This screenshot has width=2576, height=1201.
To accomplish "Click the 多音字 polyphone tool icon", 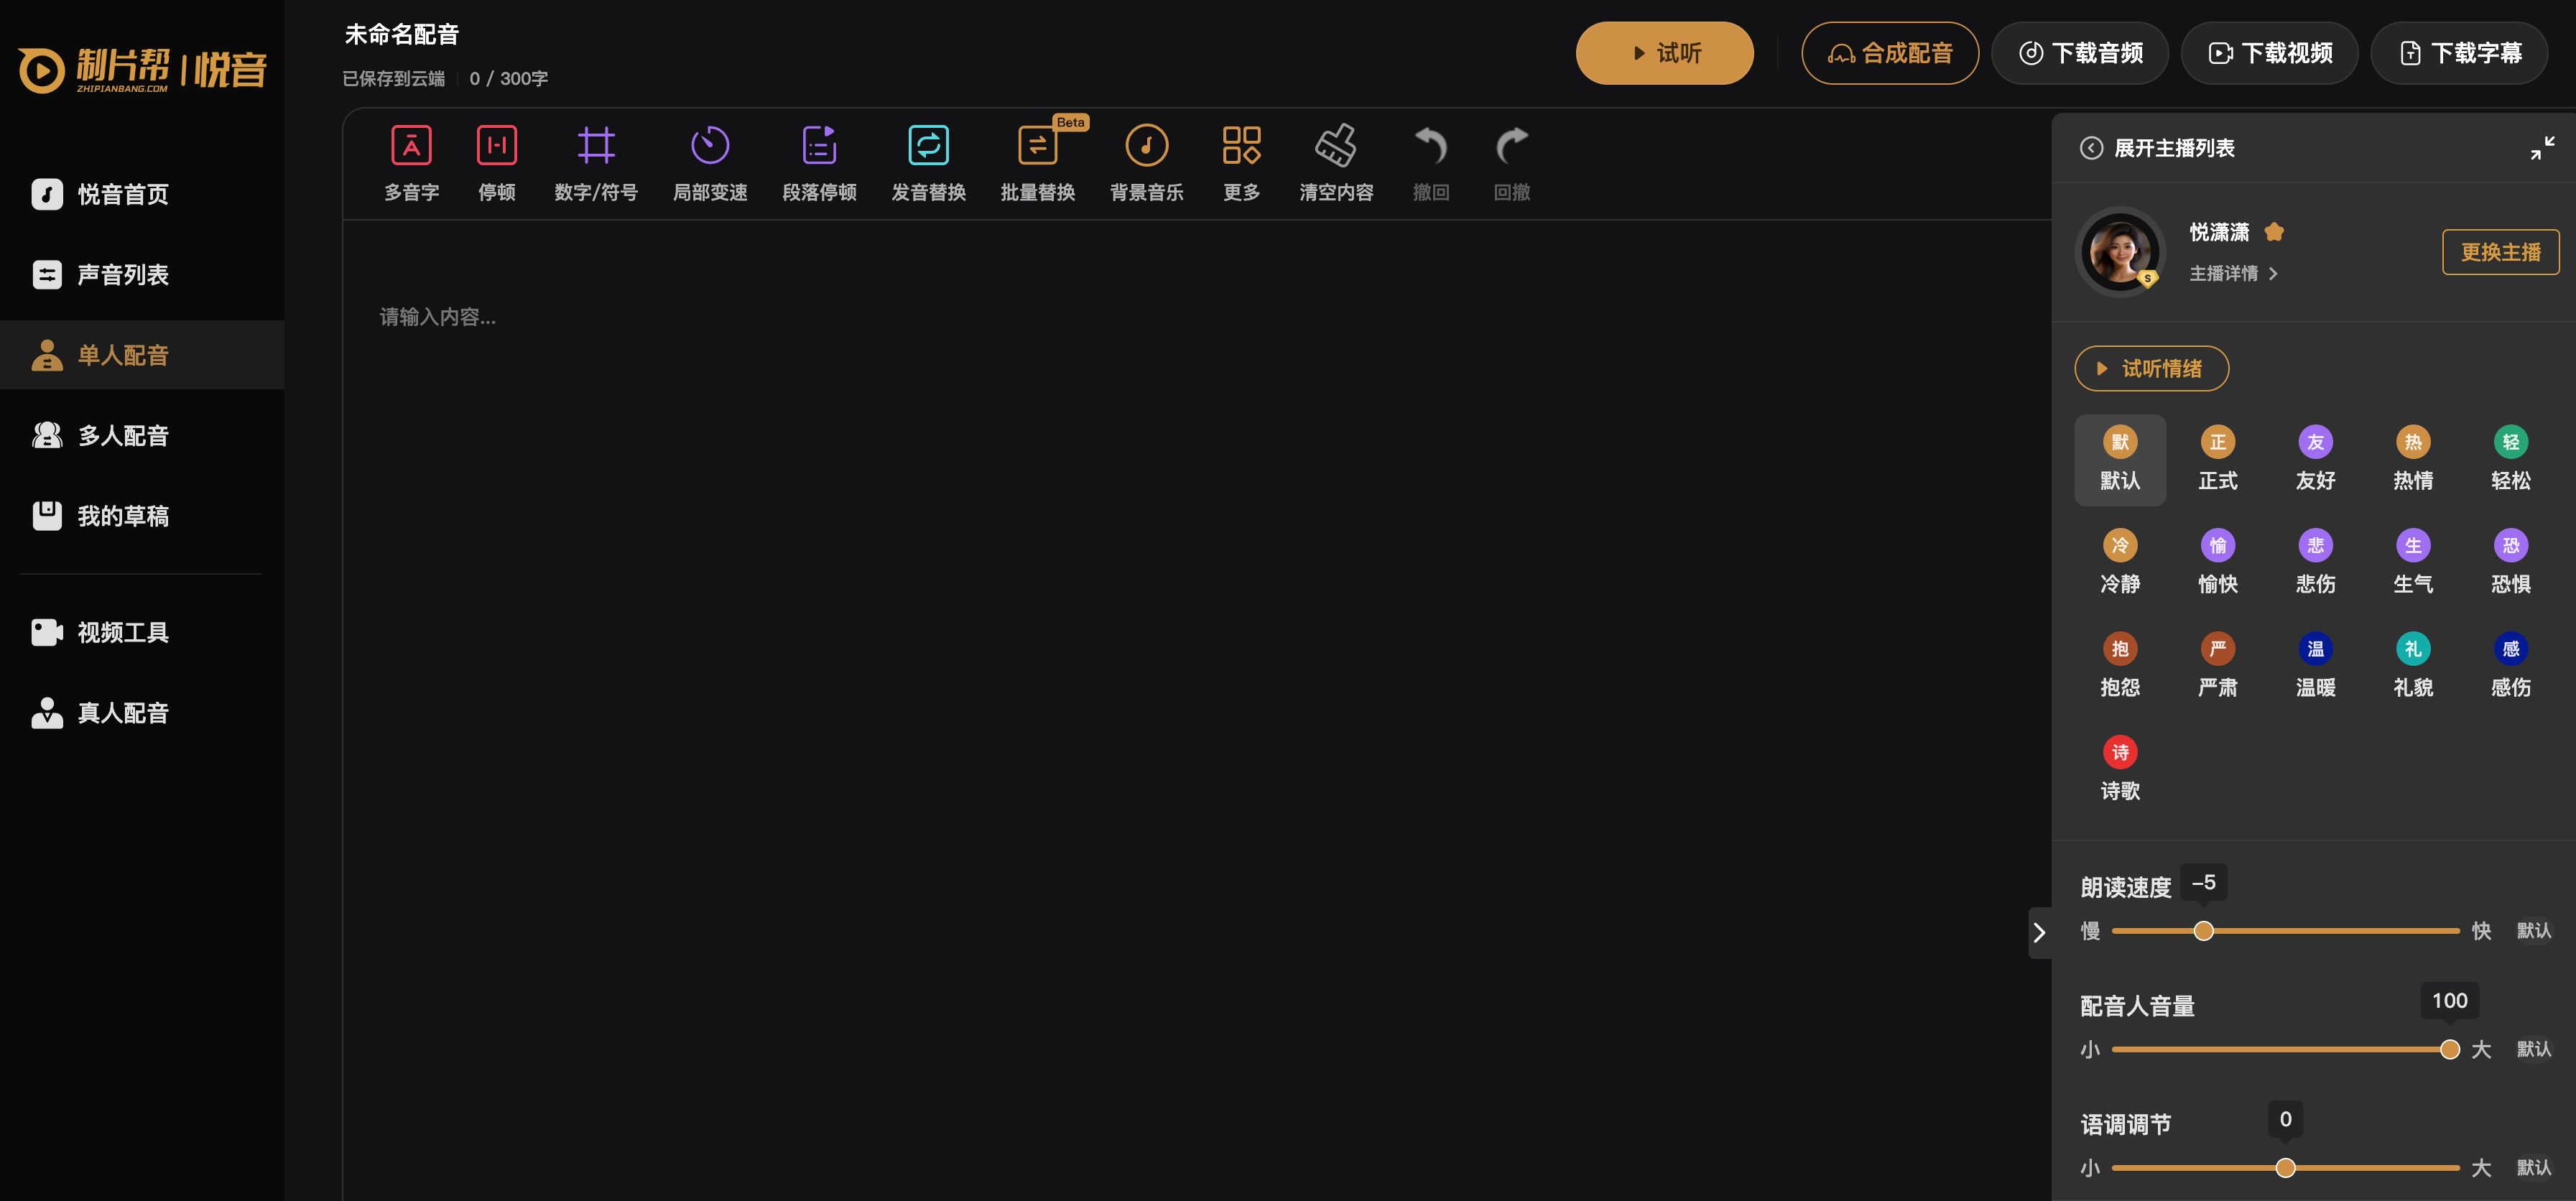I will 411,146.
